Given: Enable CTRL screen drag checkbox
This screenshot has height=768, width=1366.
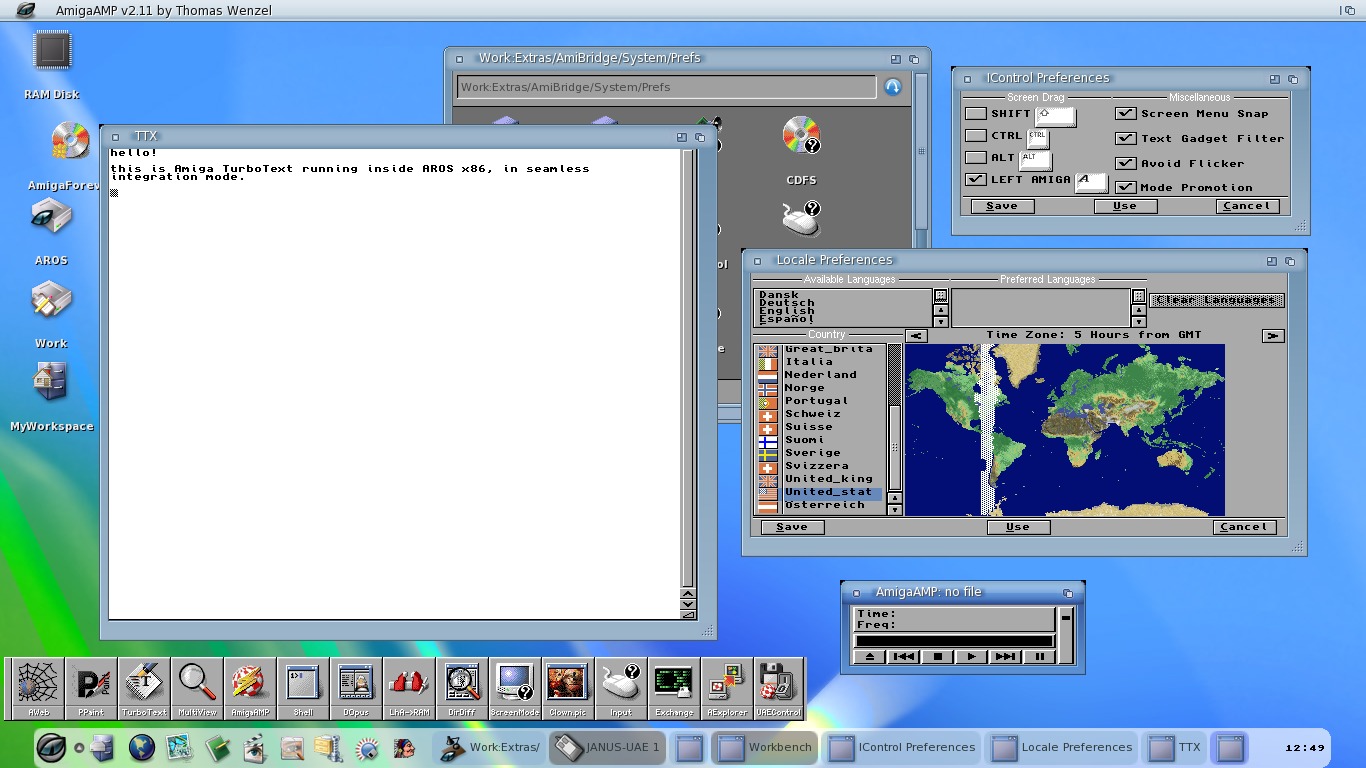Looking at the screenshot, I should coord(975,136).
